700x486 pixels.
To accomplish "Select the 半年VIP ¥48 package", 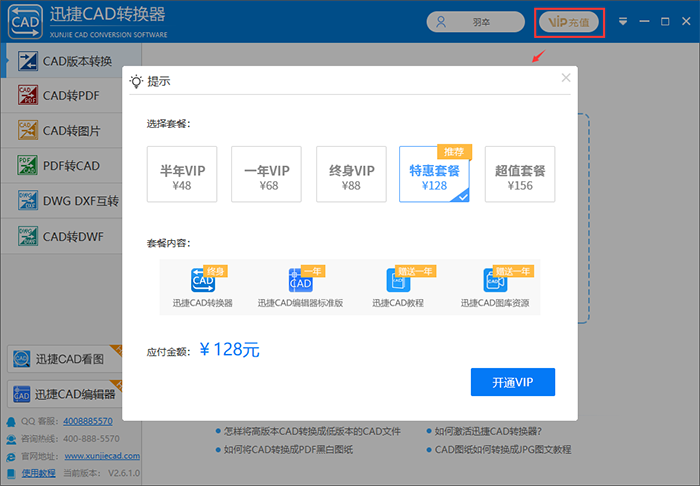I will click(182, 174).
